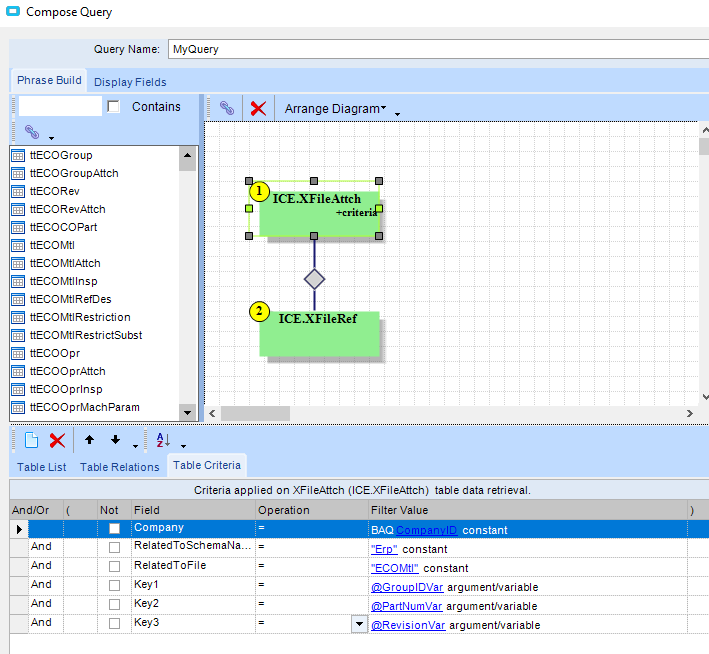Toggle Not checkbox for Key2 row
The height and width of the screenshot is (654, 709).
[x=114, y=604]
